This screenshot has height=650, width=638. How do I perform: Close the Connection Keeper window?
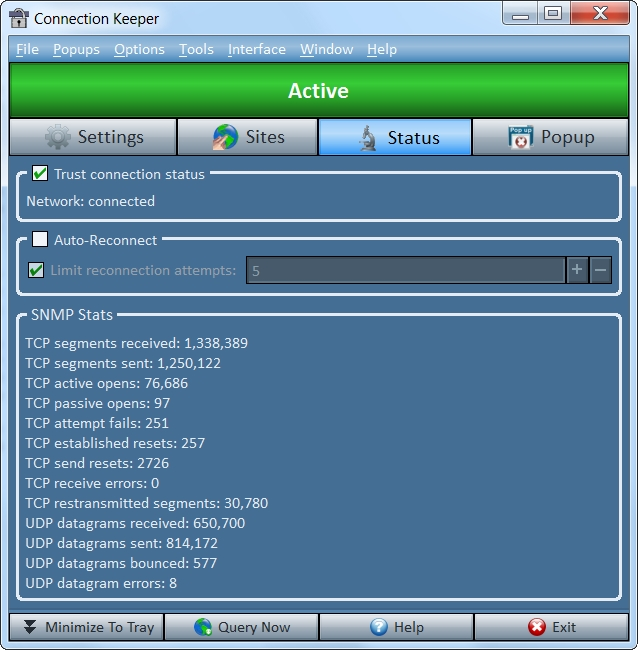[x=600, y=13]
